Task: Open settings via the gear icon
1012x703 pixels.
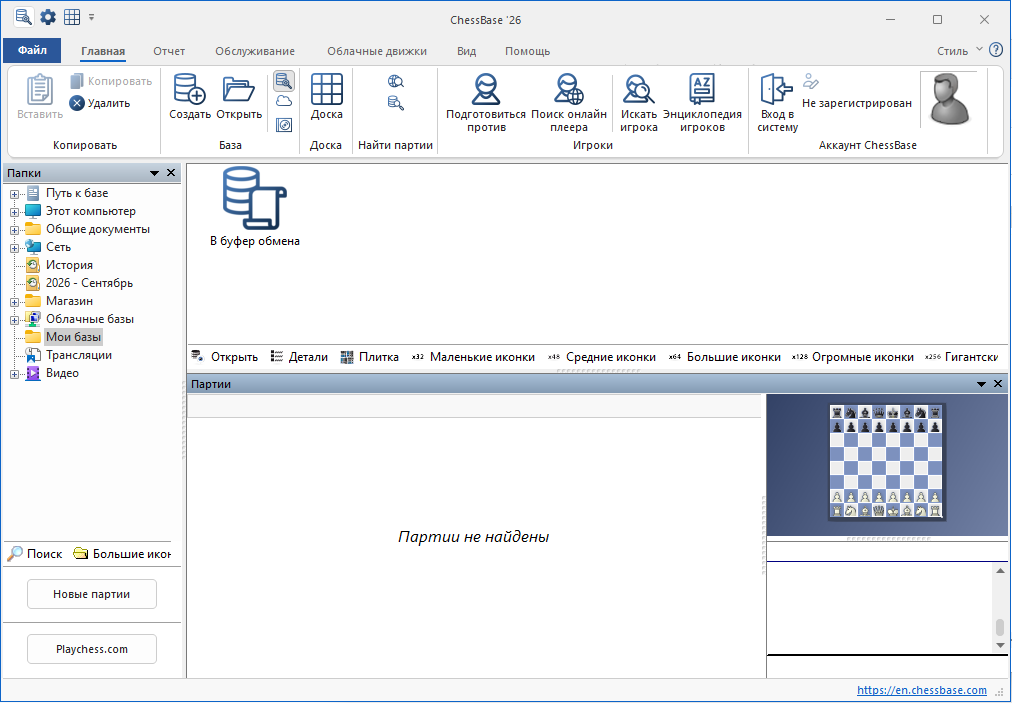Action: coord(48,17)
